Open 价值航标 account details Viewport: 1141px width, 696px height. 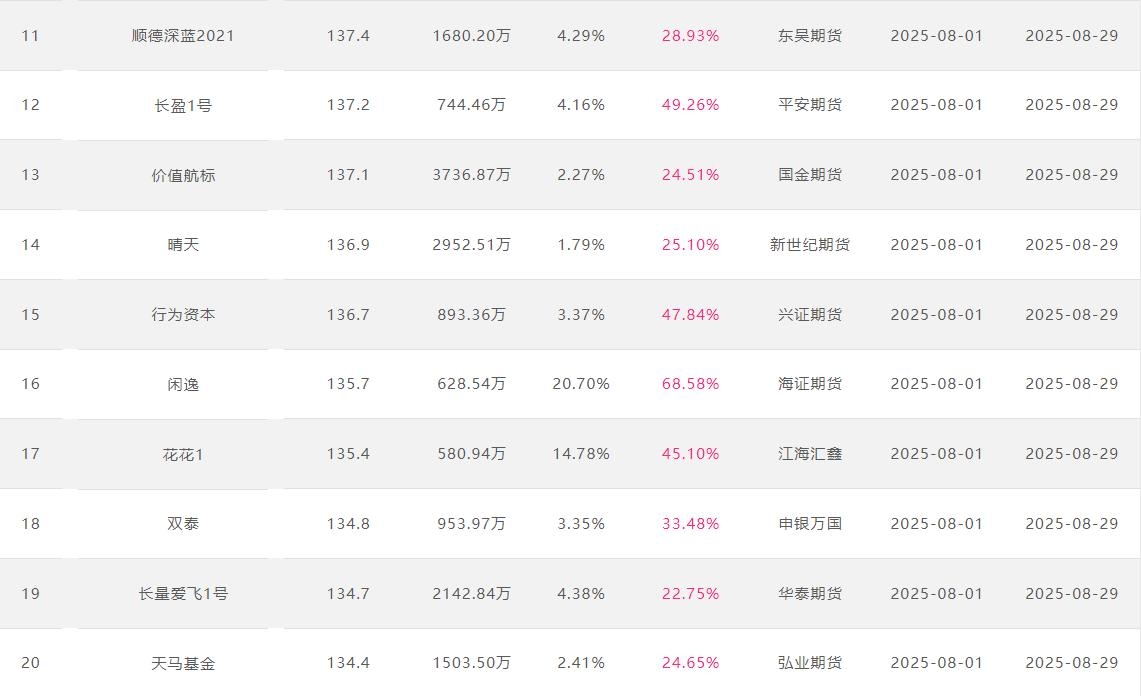[x=183, y=175]
